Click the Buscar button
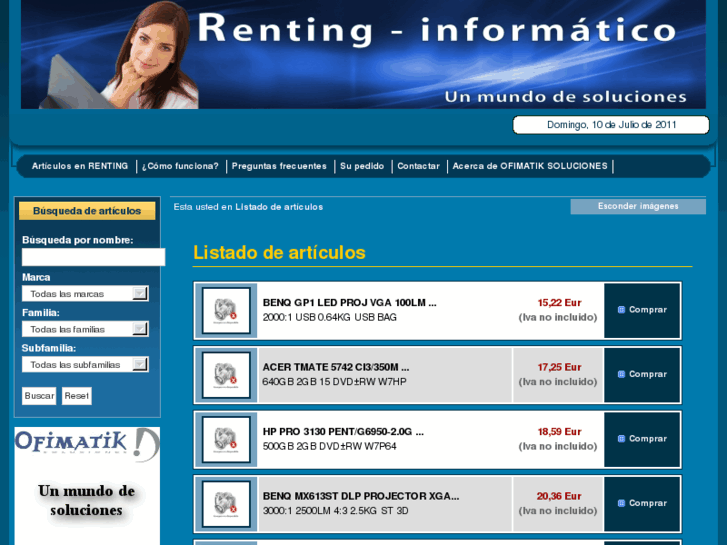 [39, 396]
